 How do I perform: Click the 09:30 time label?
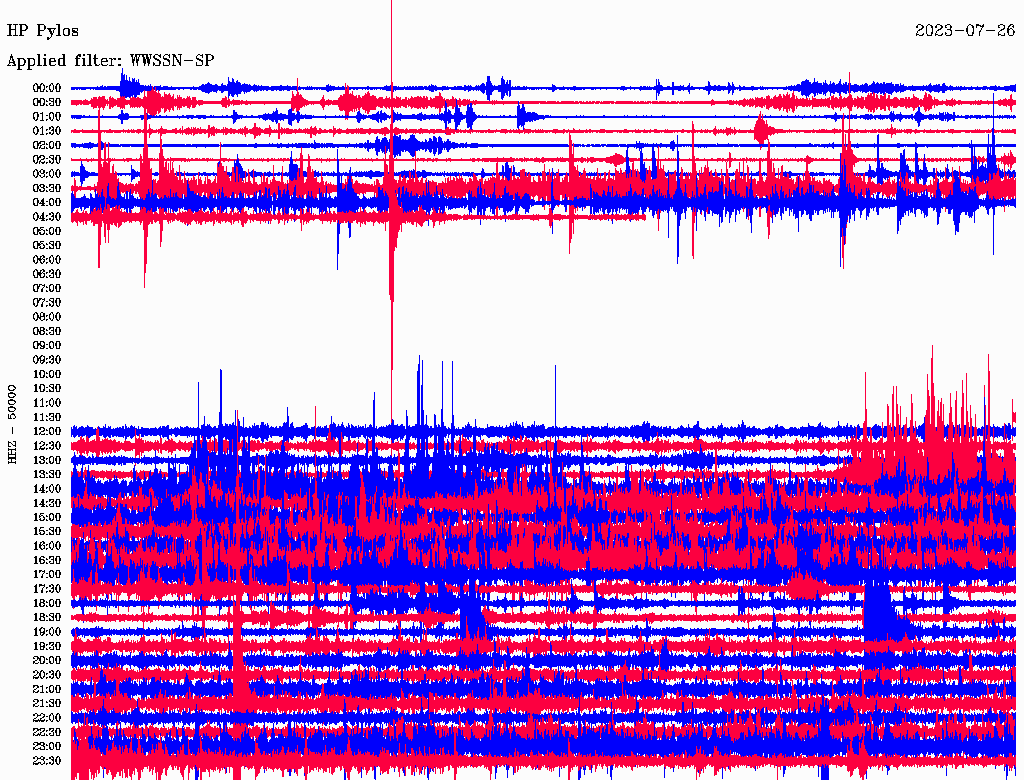[47, 359]
